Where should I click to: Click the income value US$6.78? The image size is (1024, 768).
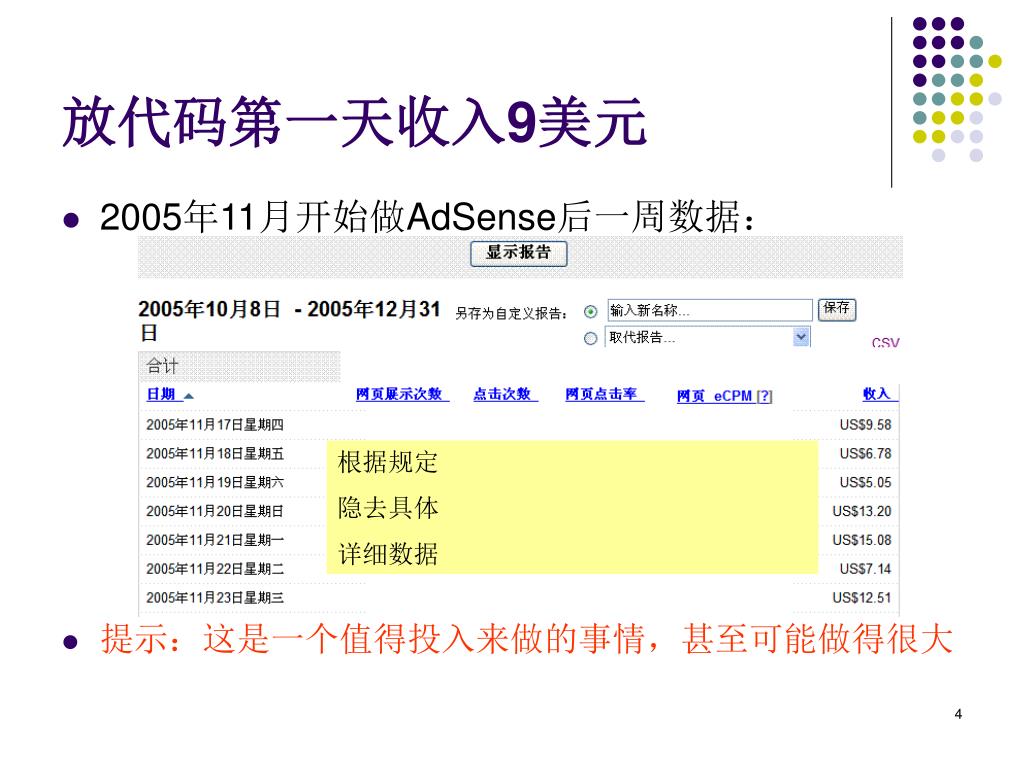click(x=865, y=453)
